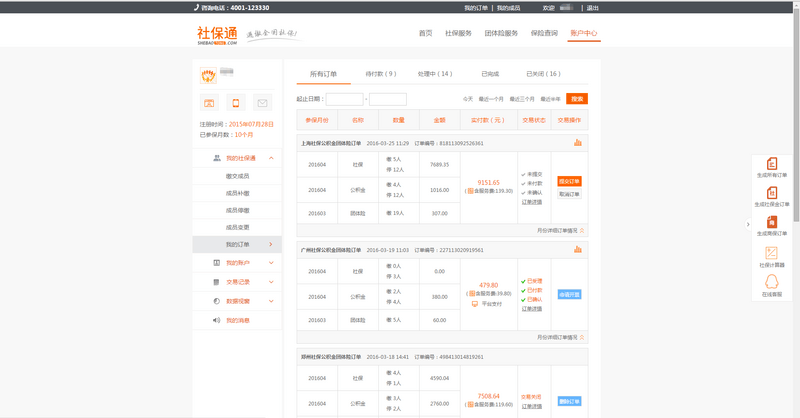Click the mobile phone binding icon
Screen dimensions: 800x418
[x=236, y=103]
